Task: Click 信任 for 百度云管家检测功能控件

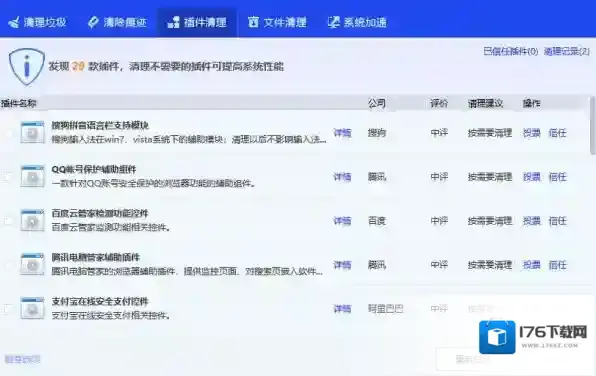Action: 557,221
